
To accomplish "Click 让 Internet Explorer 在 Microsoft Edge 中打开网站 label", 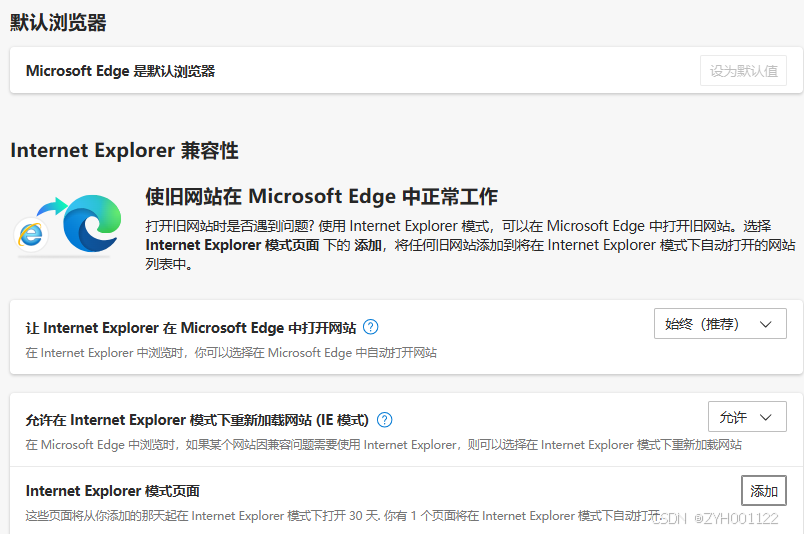I will [x=191, y=328].
